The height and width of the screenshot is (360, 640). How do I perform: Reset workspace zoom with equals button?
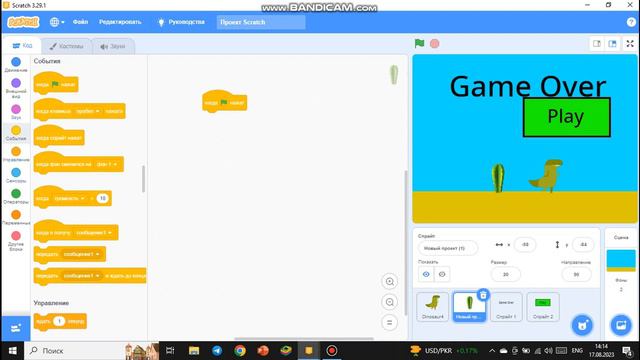(389, 322)
